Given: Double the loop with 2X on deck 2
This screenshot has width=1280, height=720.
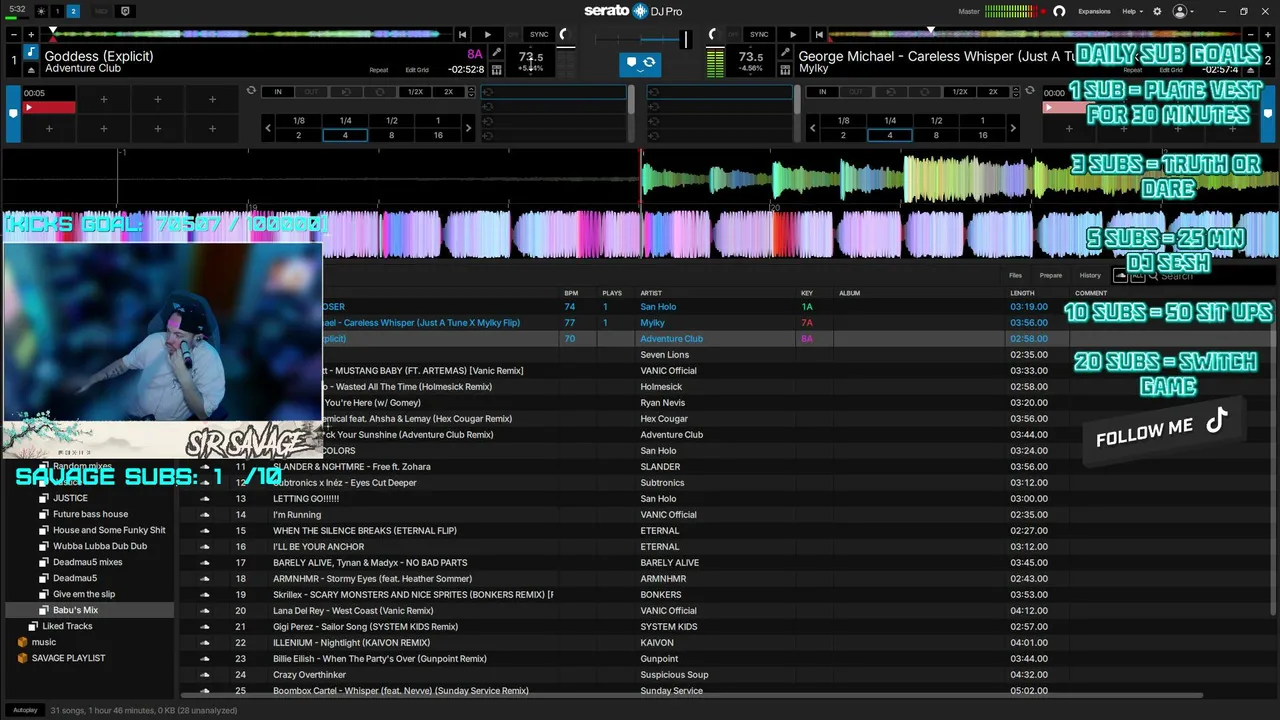Looking at the screenshot, I should click(993, 92).
